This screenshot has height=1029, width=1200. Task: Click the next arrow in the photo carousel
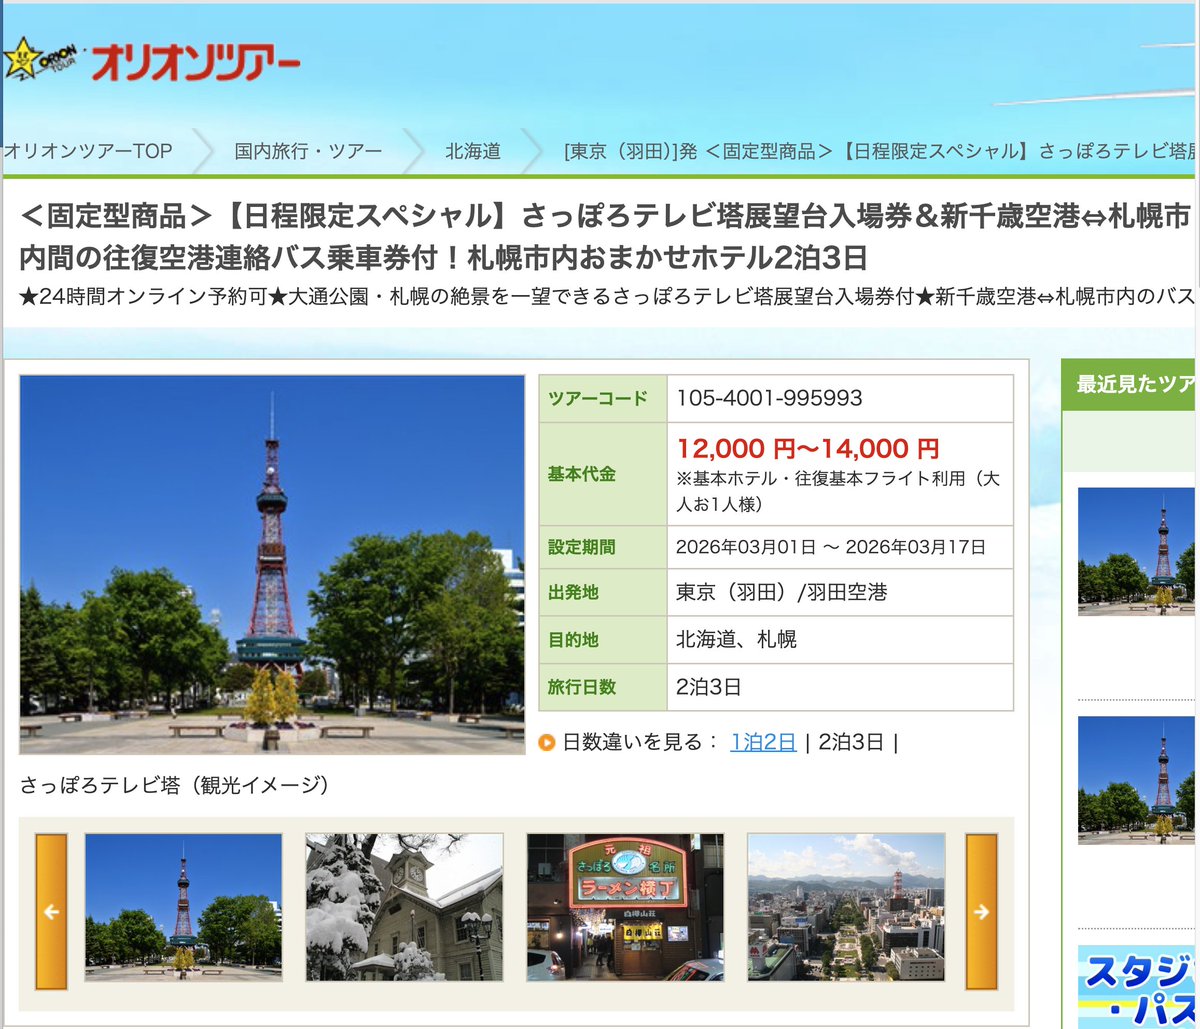[x=981, y=911]
